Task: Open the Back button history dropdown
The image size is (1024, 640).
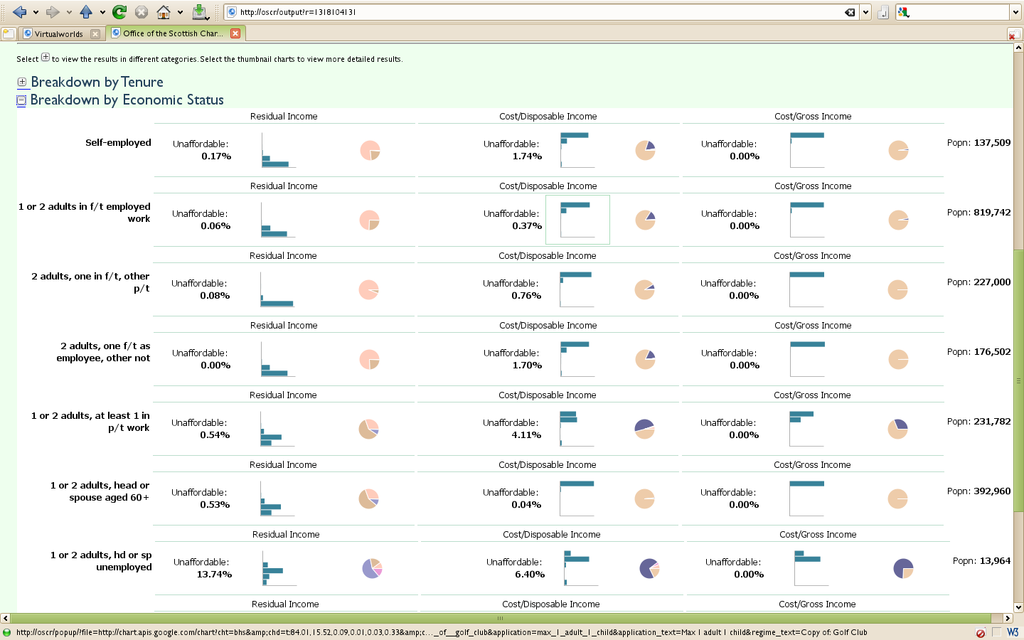Action: [x=35, y=12]
